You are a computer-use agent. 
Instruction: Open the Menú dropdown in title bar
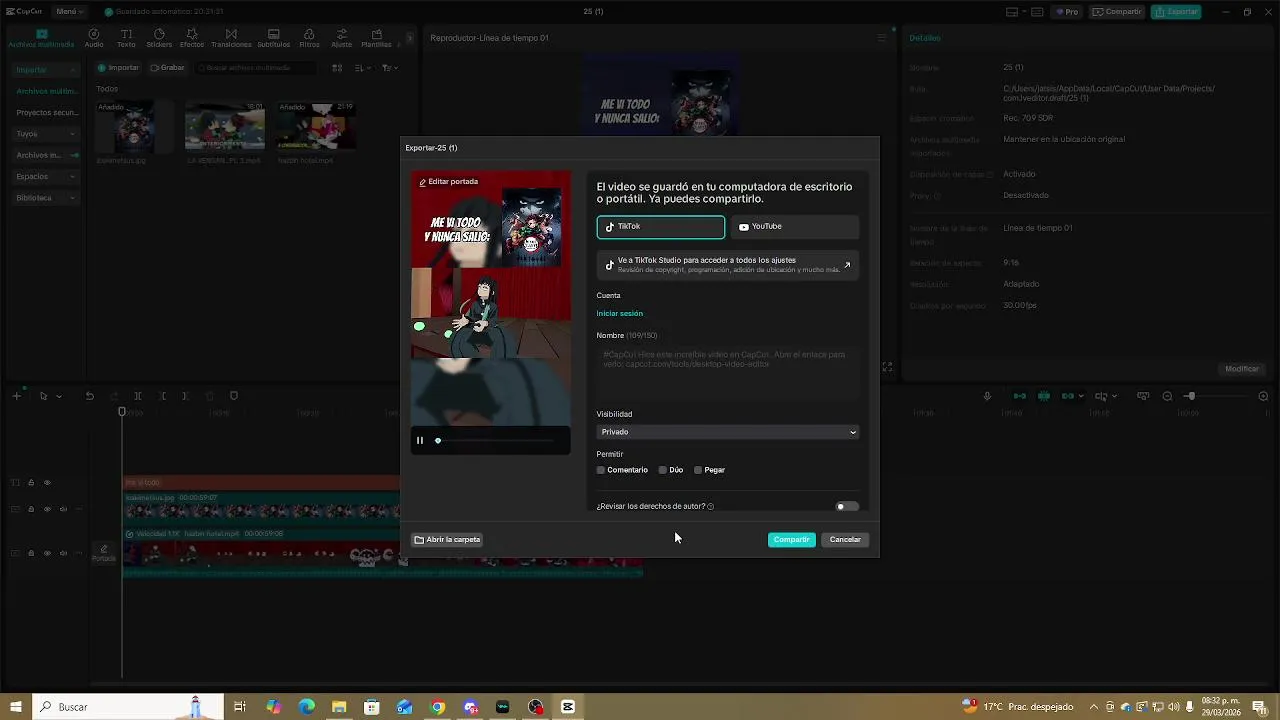69,12
